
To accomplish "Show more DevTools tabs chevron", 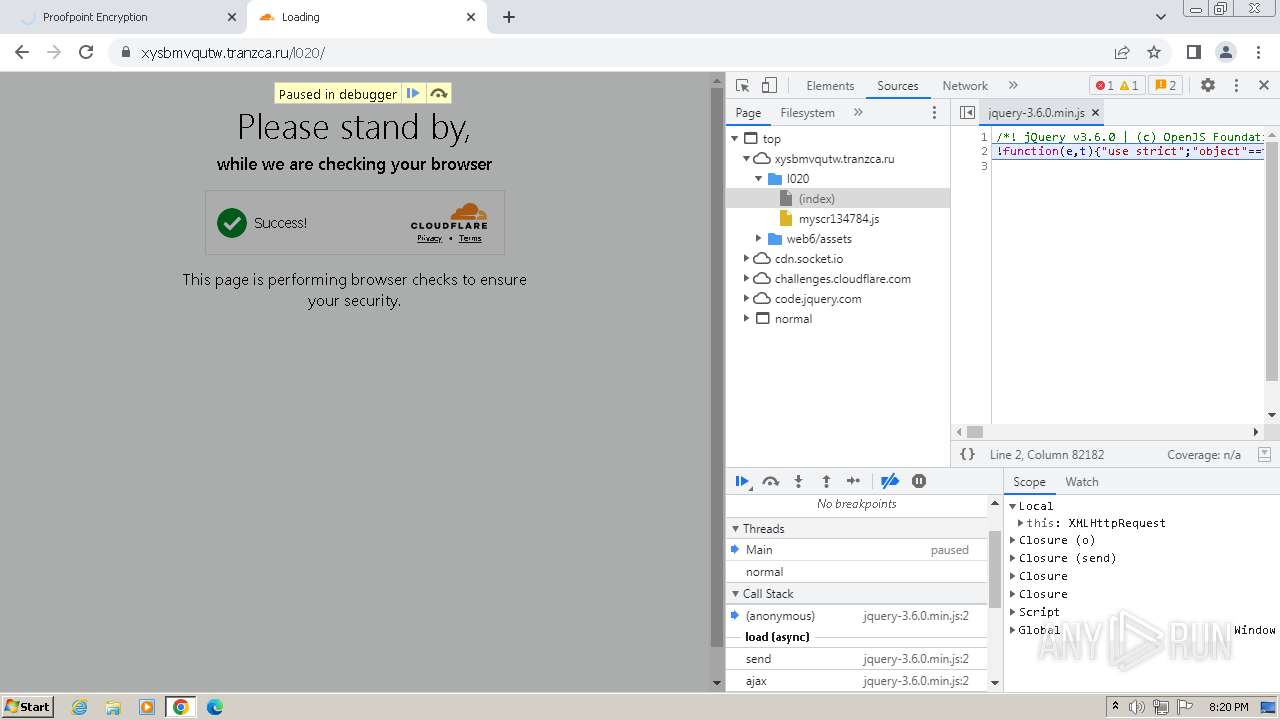I will coord(1013,86).
